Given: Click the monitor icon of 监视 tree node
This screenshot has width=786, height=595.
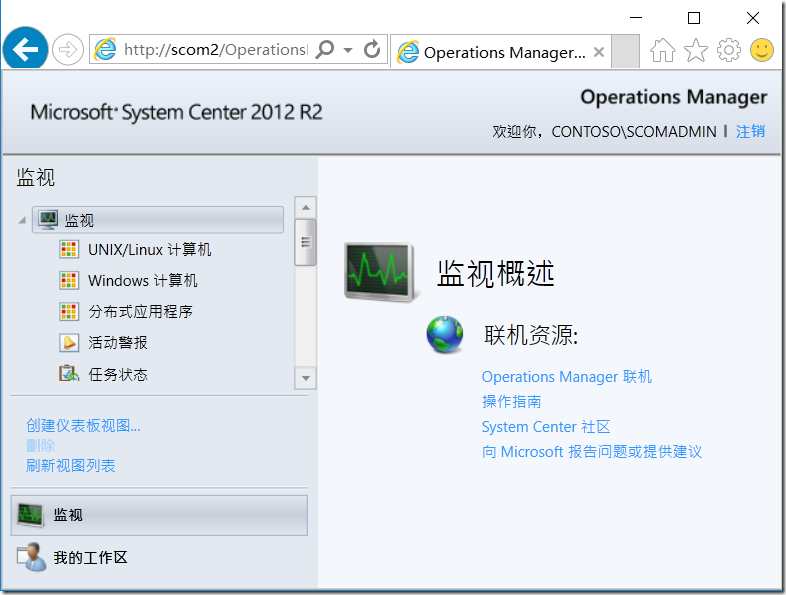Looking at the screenshot, I should click(48, 220).
